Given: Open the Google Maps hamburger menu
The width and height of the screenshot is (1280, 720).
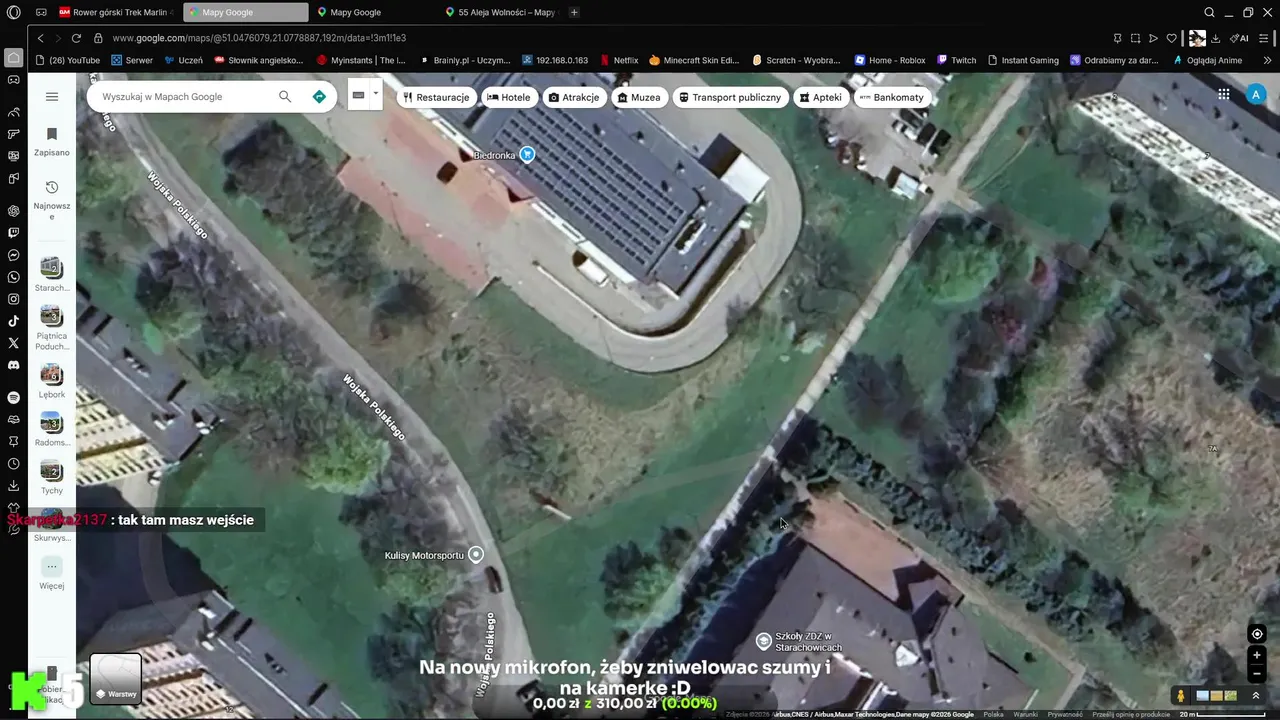Looking at the screenshot, I should (52, 97).
